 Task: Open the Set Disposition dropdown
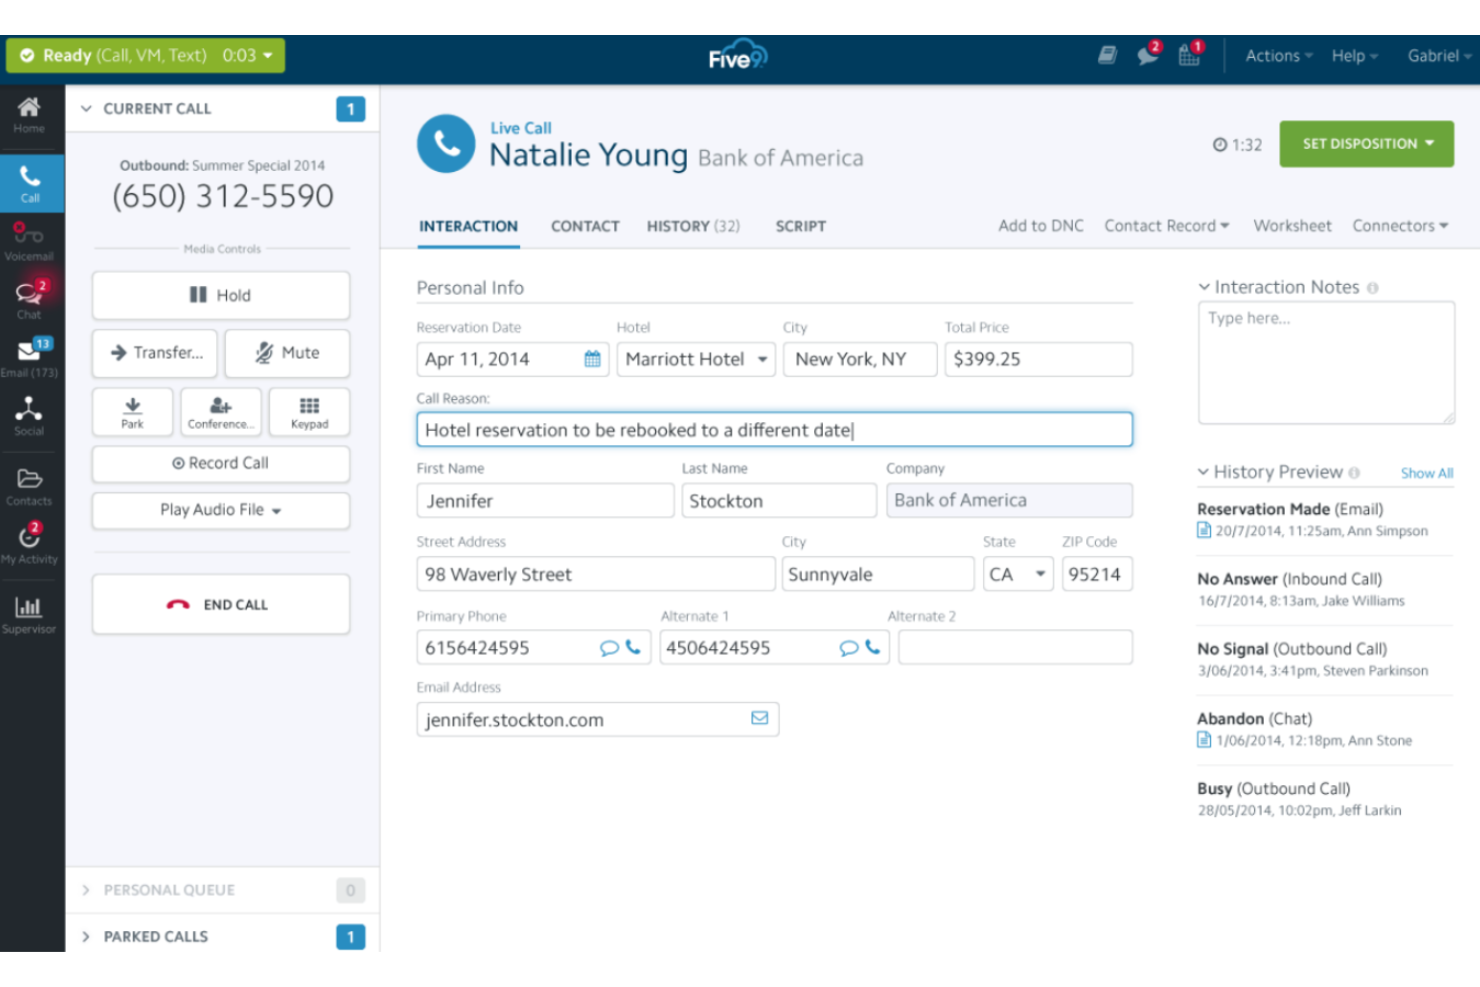1366,143
